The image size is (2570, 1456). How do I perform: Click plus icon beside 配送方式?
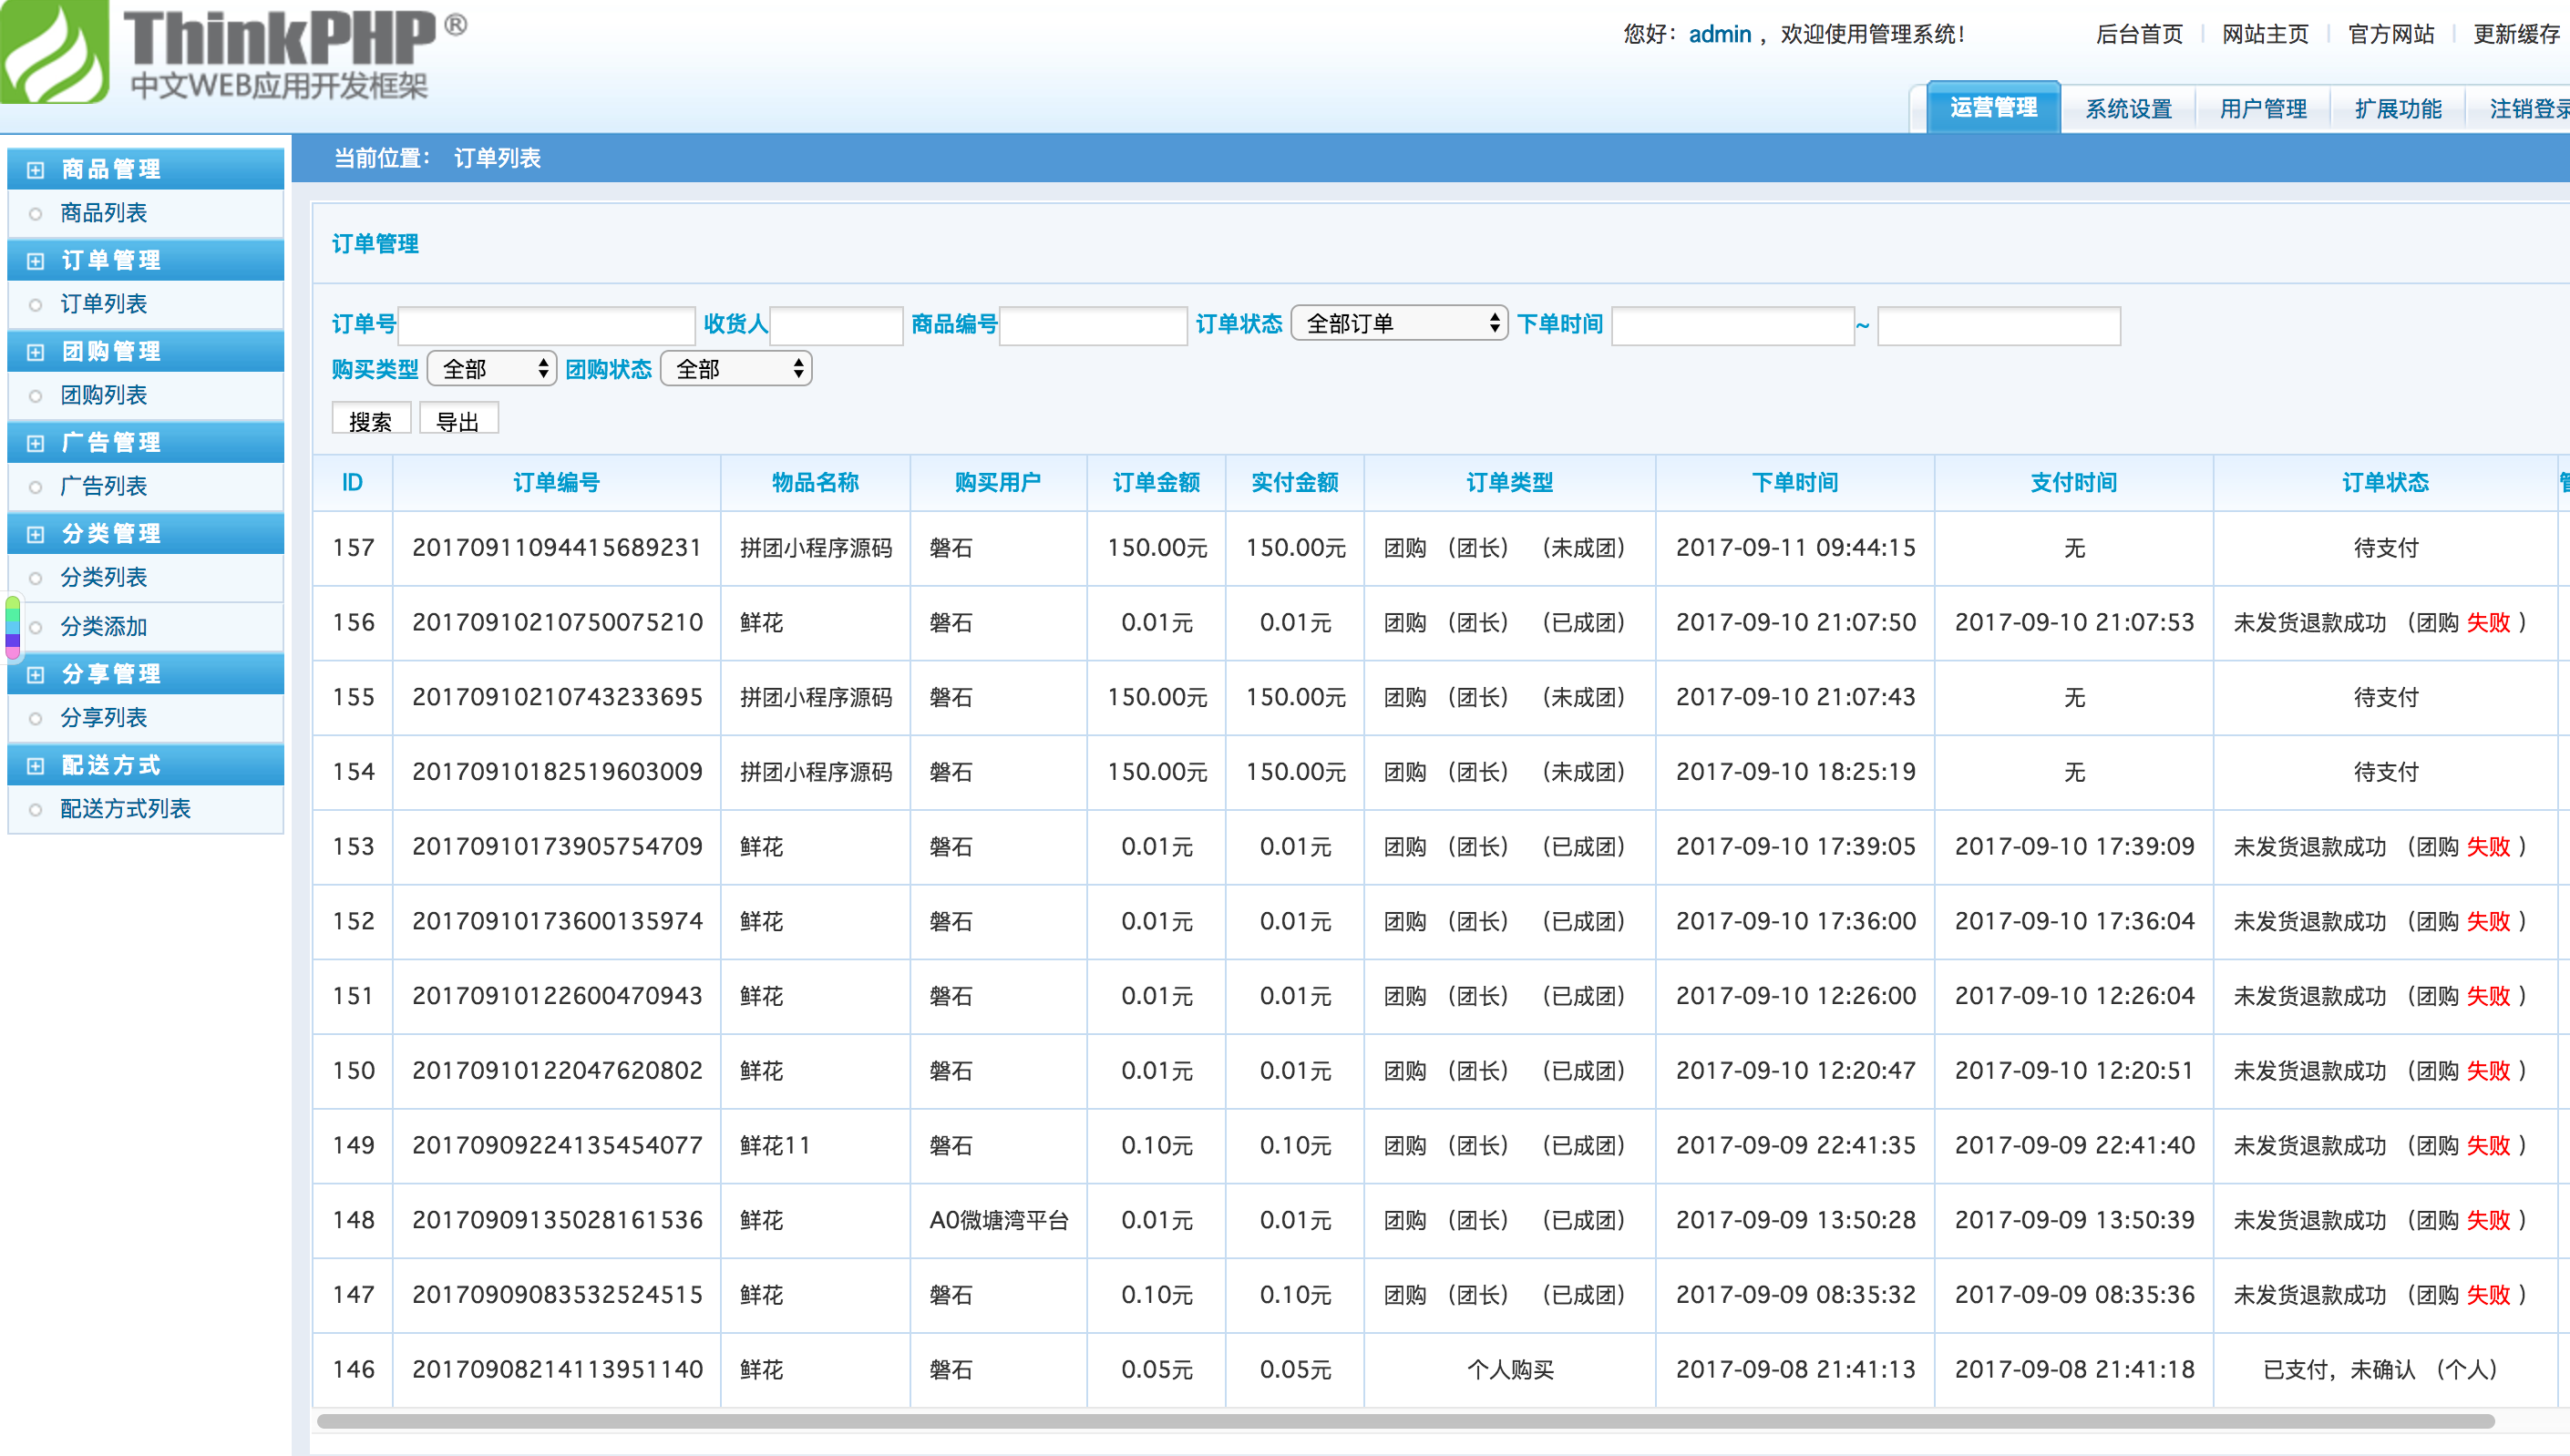pos(36,766)
